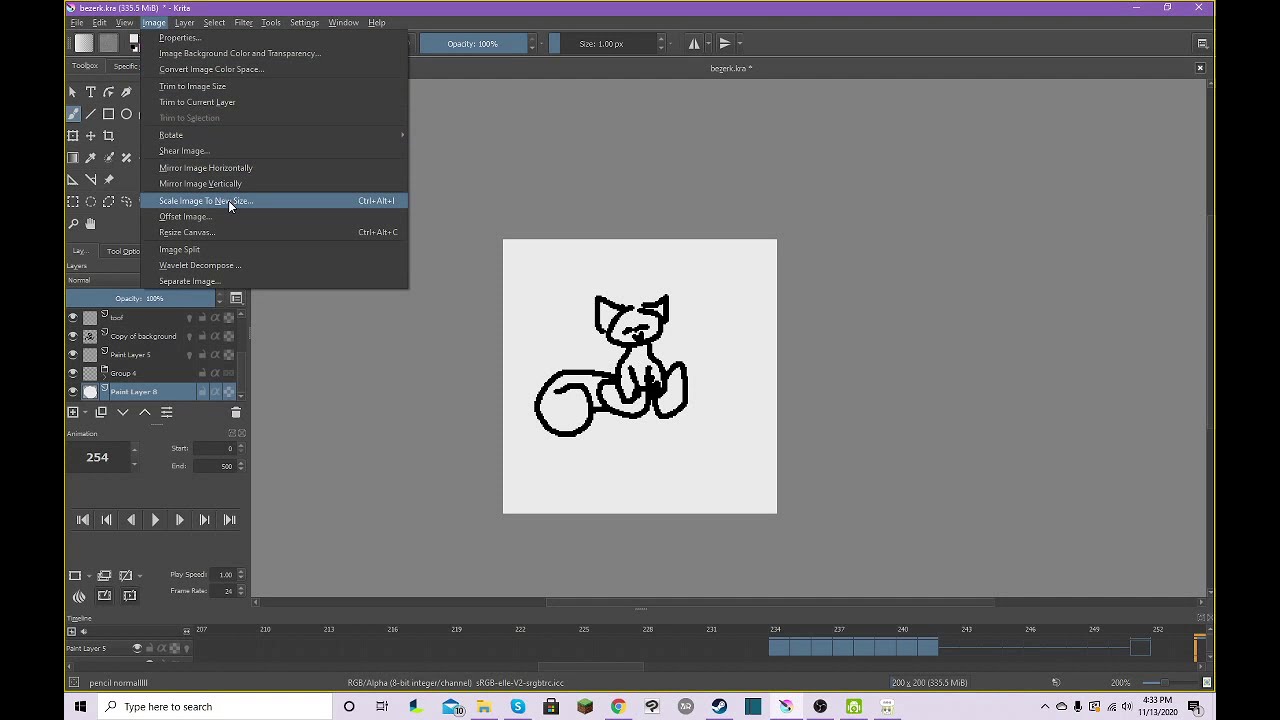Switch to the Tool Options tab
Image resolution: width=1280 pixels, height=720 pixels.
[123, 251]
